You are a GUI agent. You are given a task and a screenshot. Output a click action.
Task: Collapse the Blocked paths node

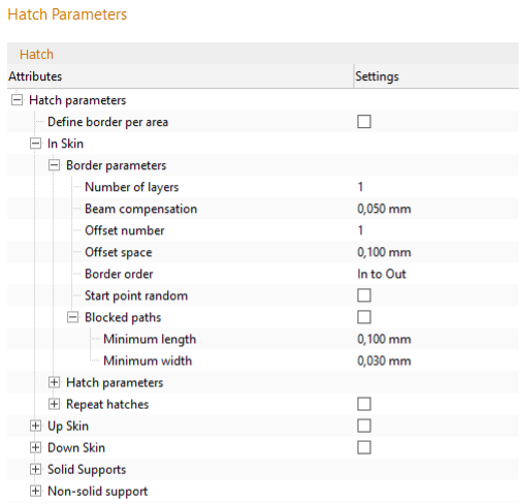click(73, 317)
